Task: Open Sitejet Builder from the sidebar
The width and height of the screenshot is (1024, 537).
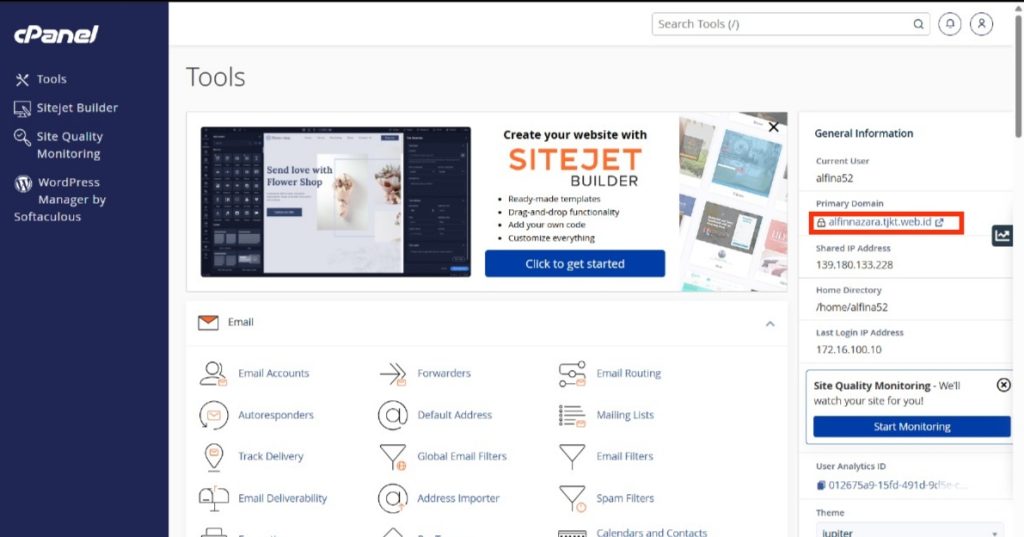Action: coord(76,108)
